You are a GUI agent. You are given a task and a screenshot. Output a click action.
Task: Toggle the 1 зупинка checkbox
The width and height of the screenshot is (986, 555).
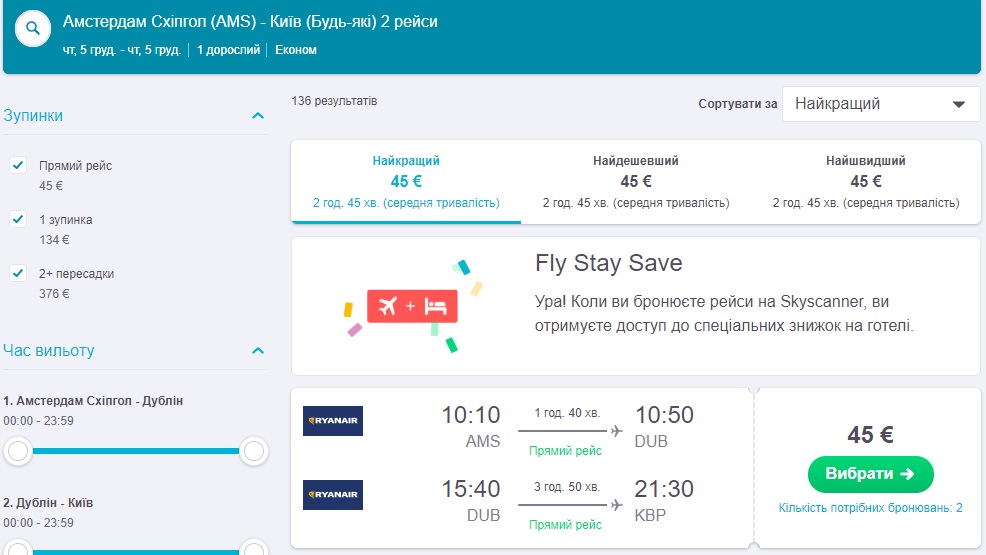[18, 219]
